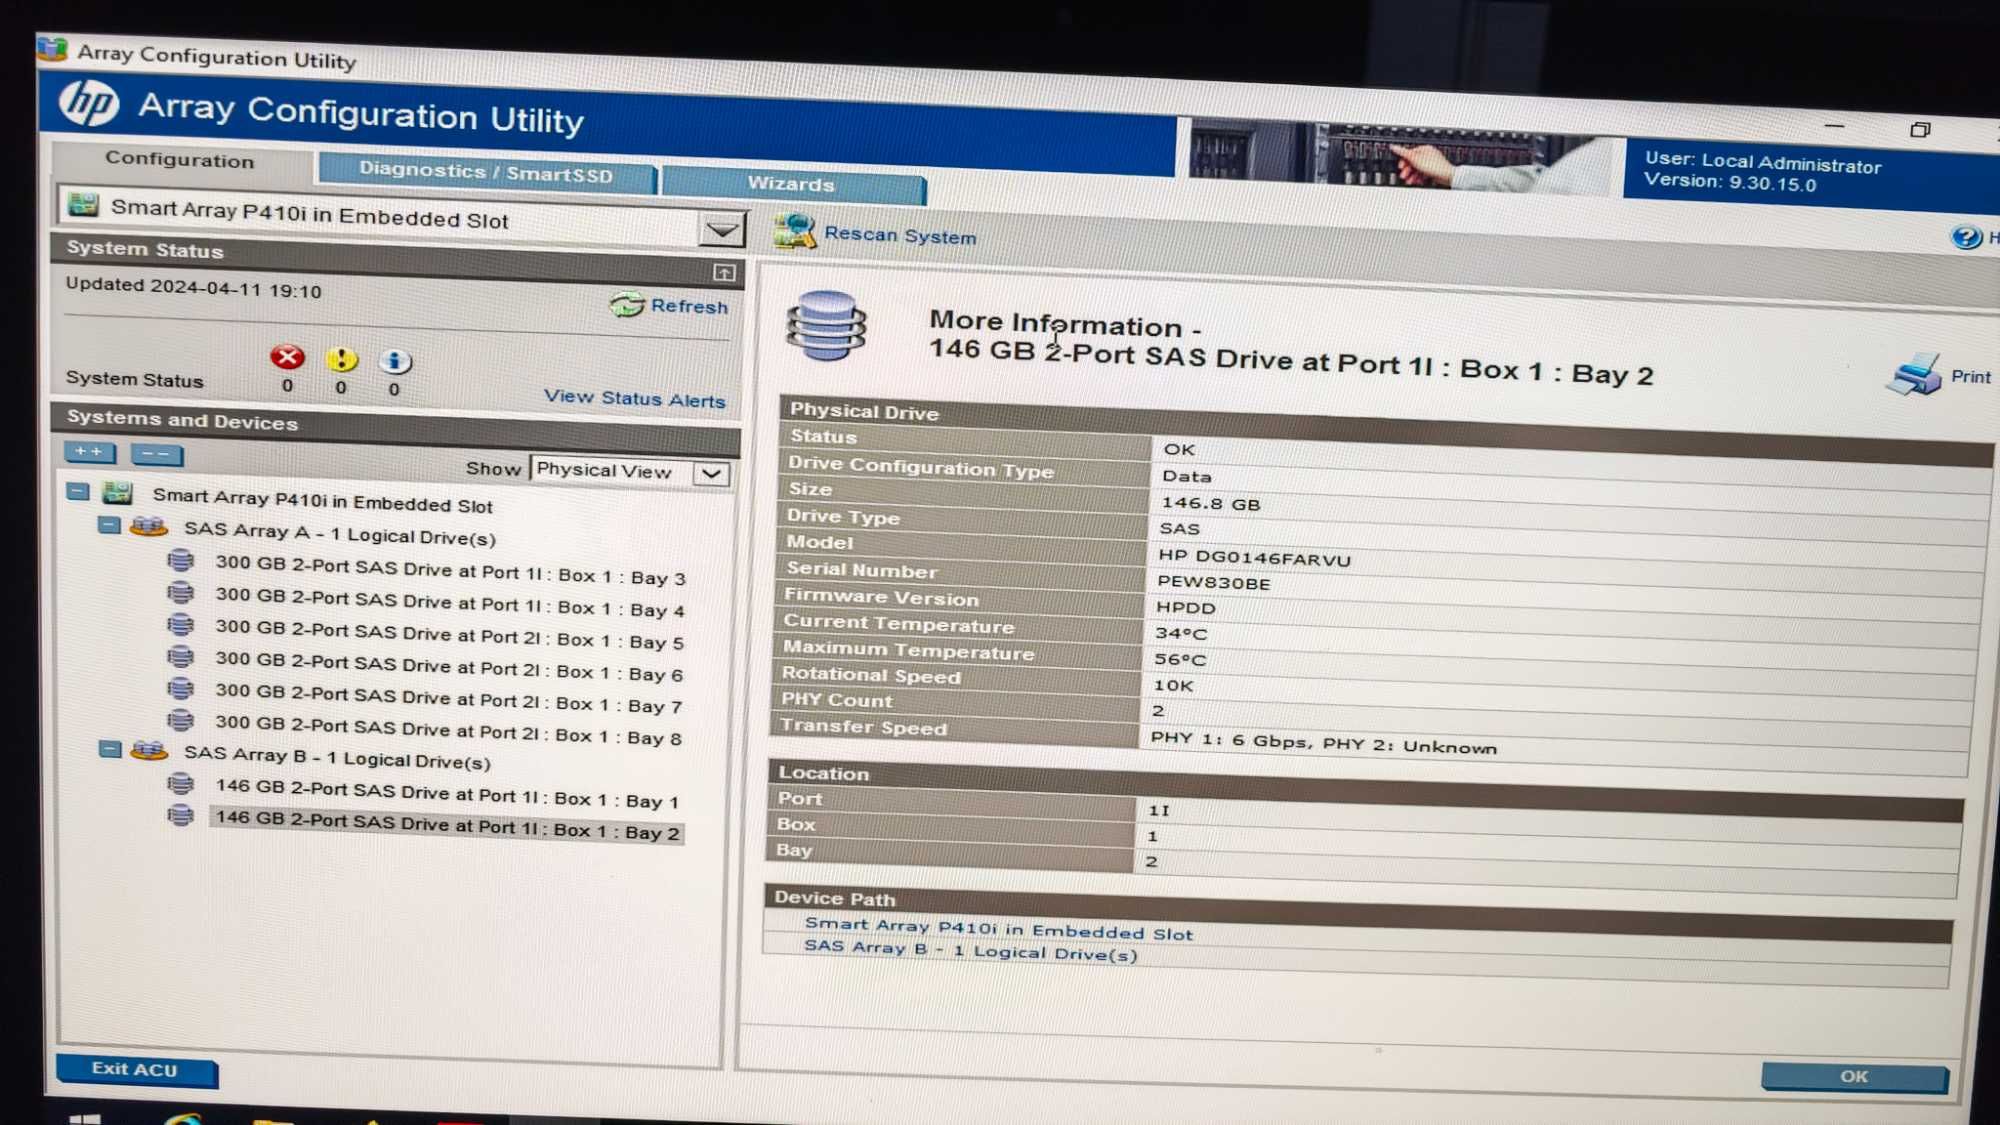Click drive icon for Bay 8 row

pos(180,720)
